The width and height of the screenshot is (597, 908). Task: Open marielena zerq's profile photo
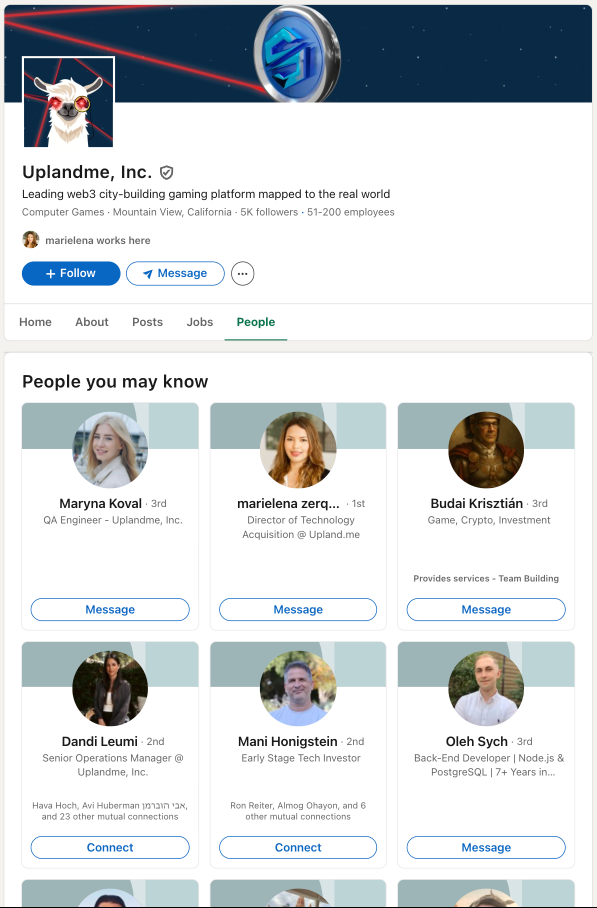click(298, 450)
